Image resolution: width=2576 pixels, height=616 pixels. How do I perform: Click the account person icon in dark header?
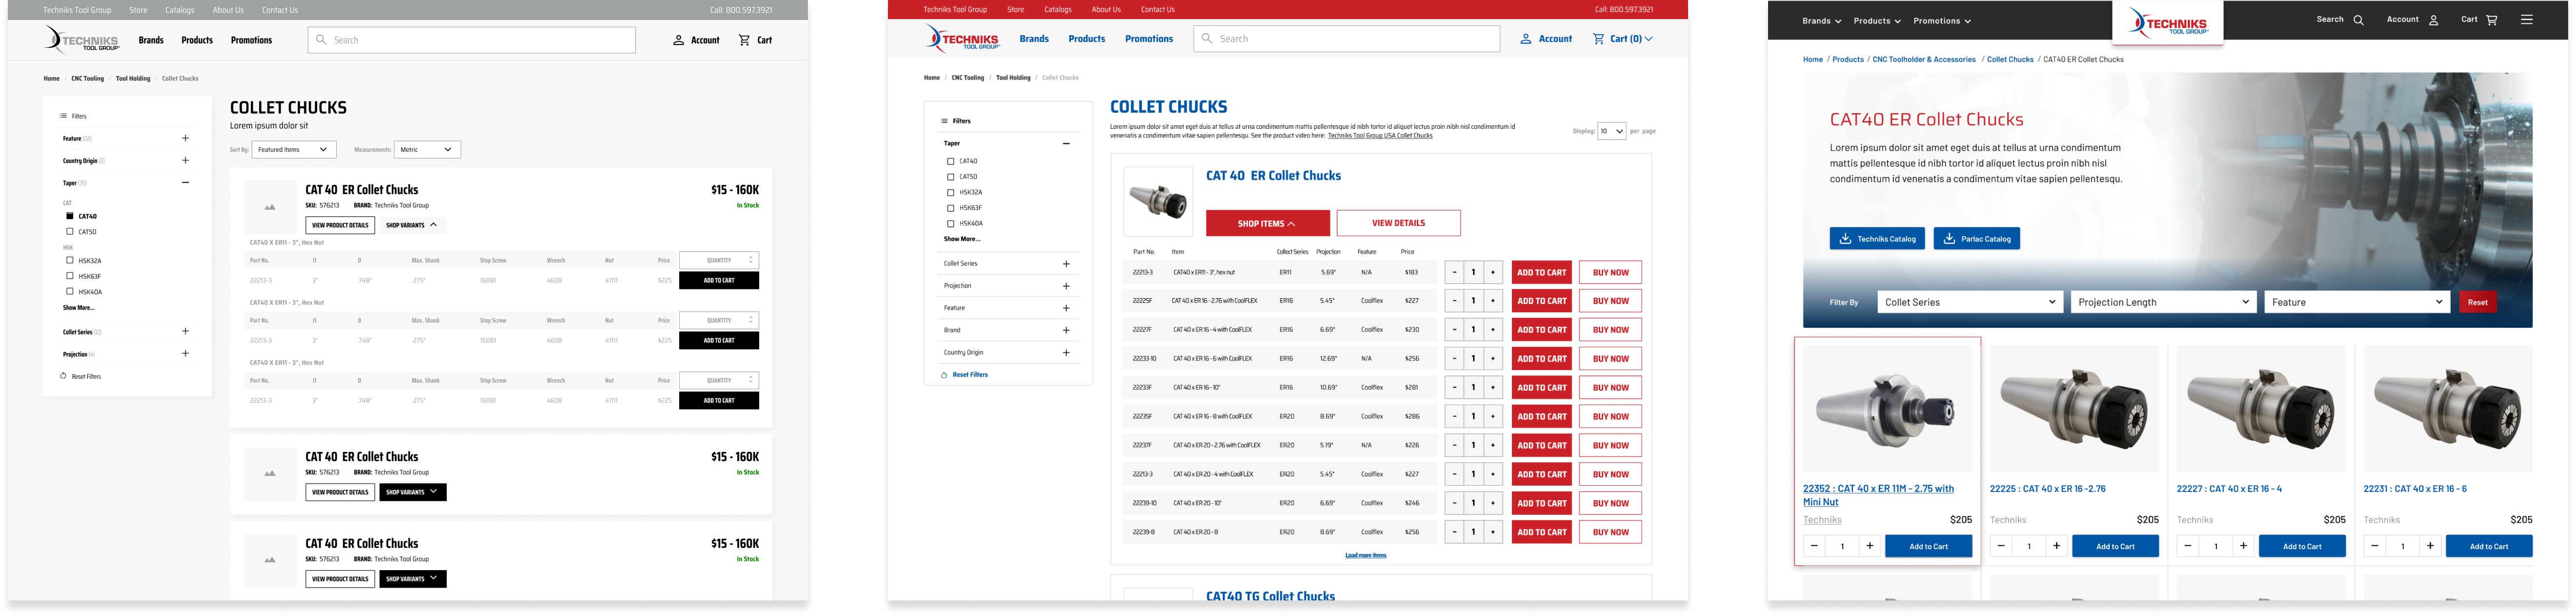[x=2433, y=20]
